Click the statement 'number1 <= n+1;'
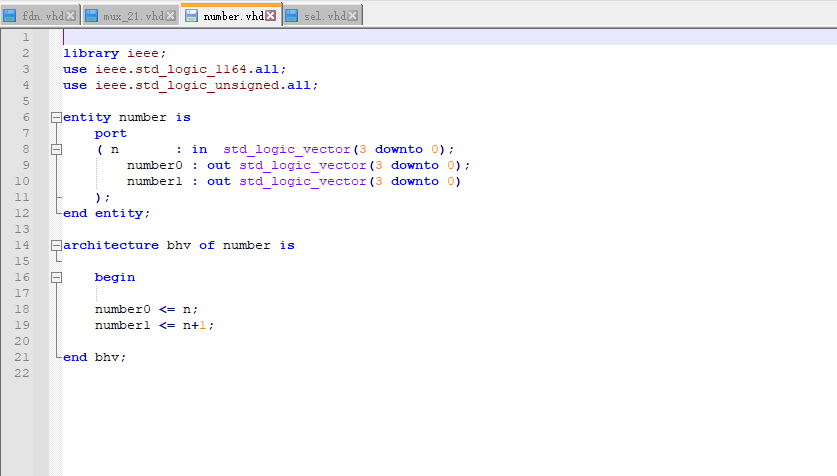This screenshot has width=837, height=476. (x=155, y=326)
